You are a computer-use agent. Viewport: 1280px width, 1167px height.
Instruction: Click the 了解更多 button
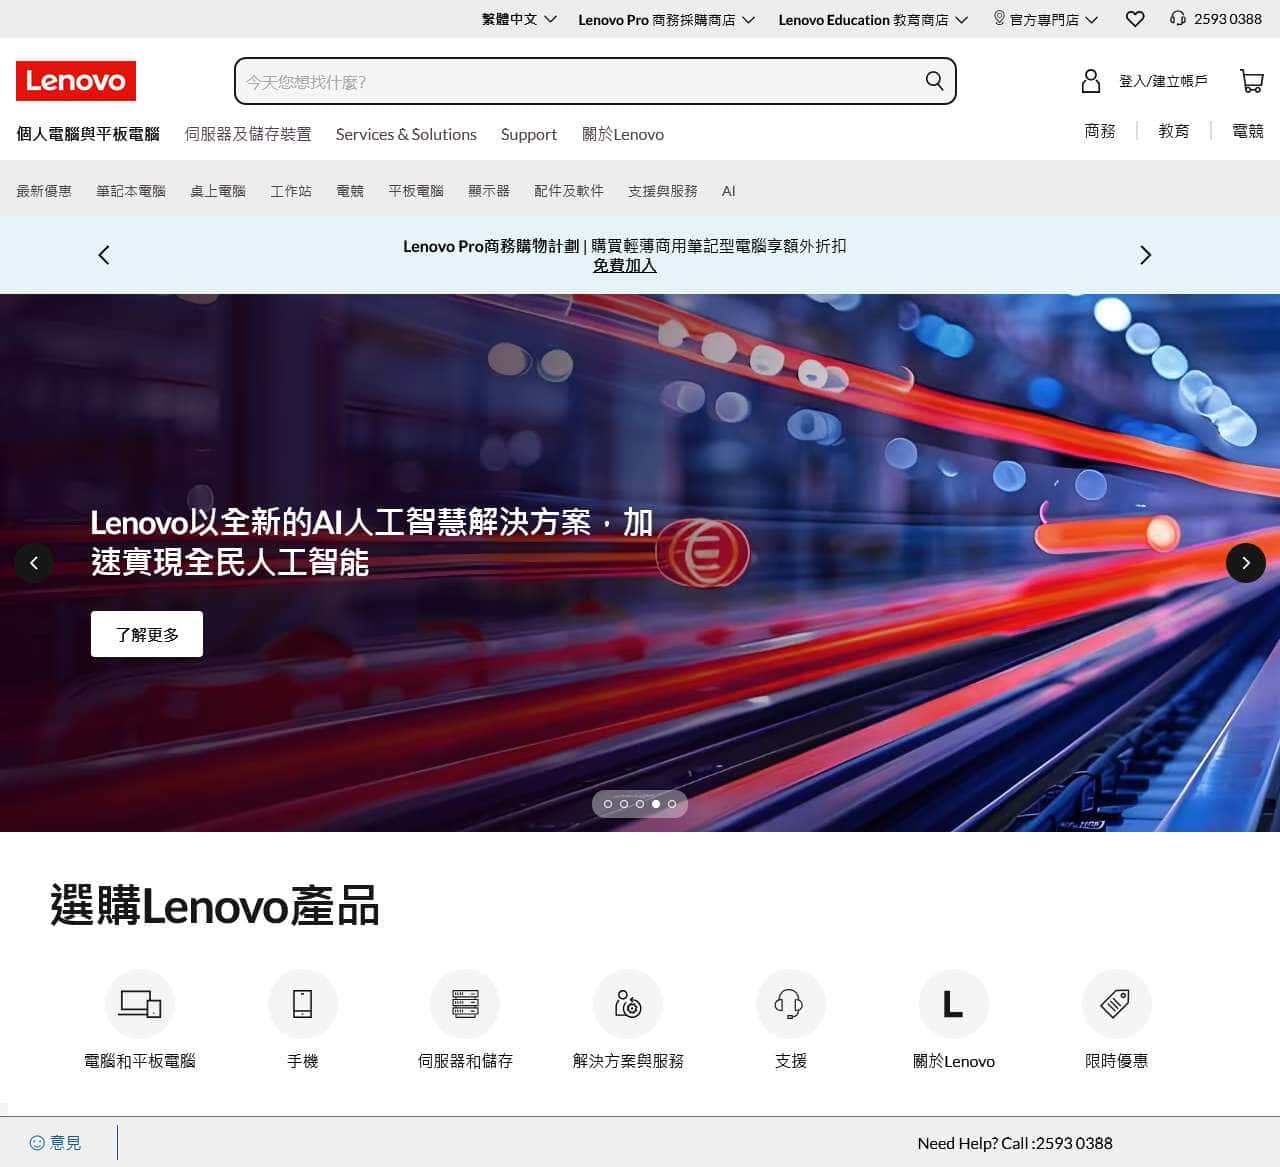point(147,634)
